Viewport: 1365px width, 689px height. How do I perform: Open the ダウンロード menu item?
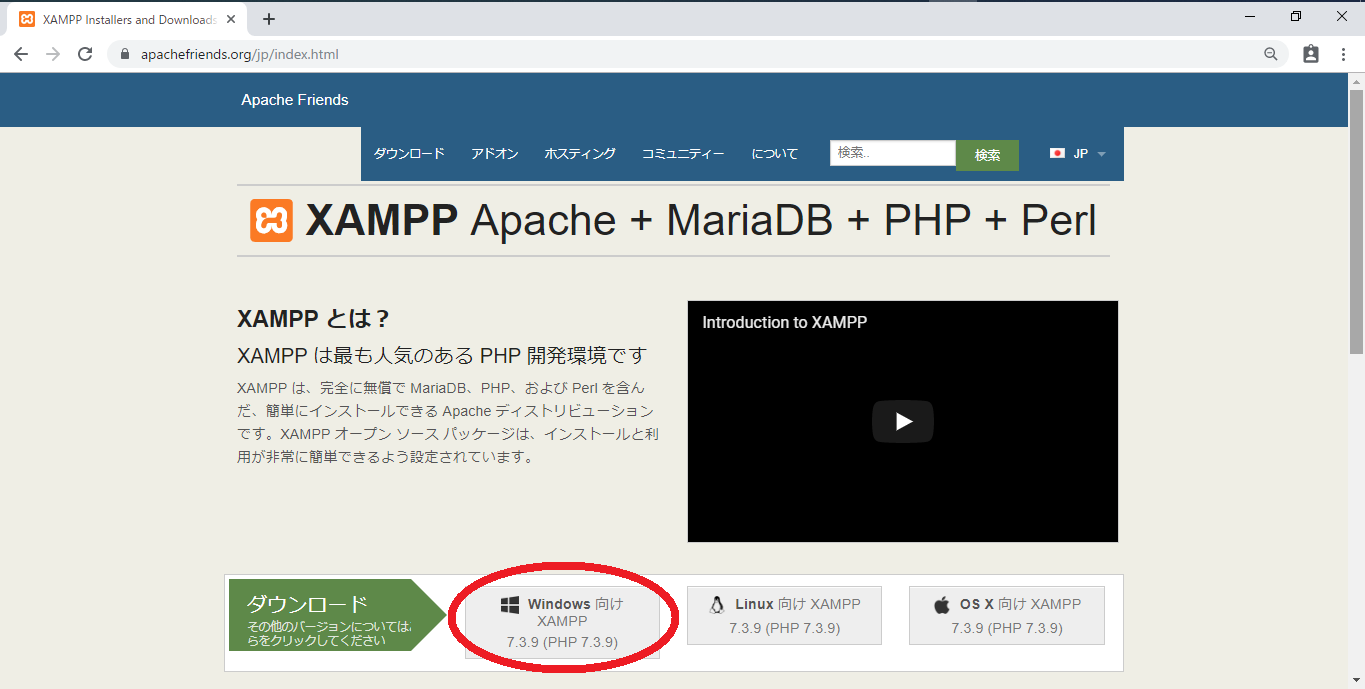tap(409, 154)
